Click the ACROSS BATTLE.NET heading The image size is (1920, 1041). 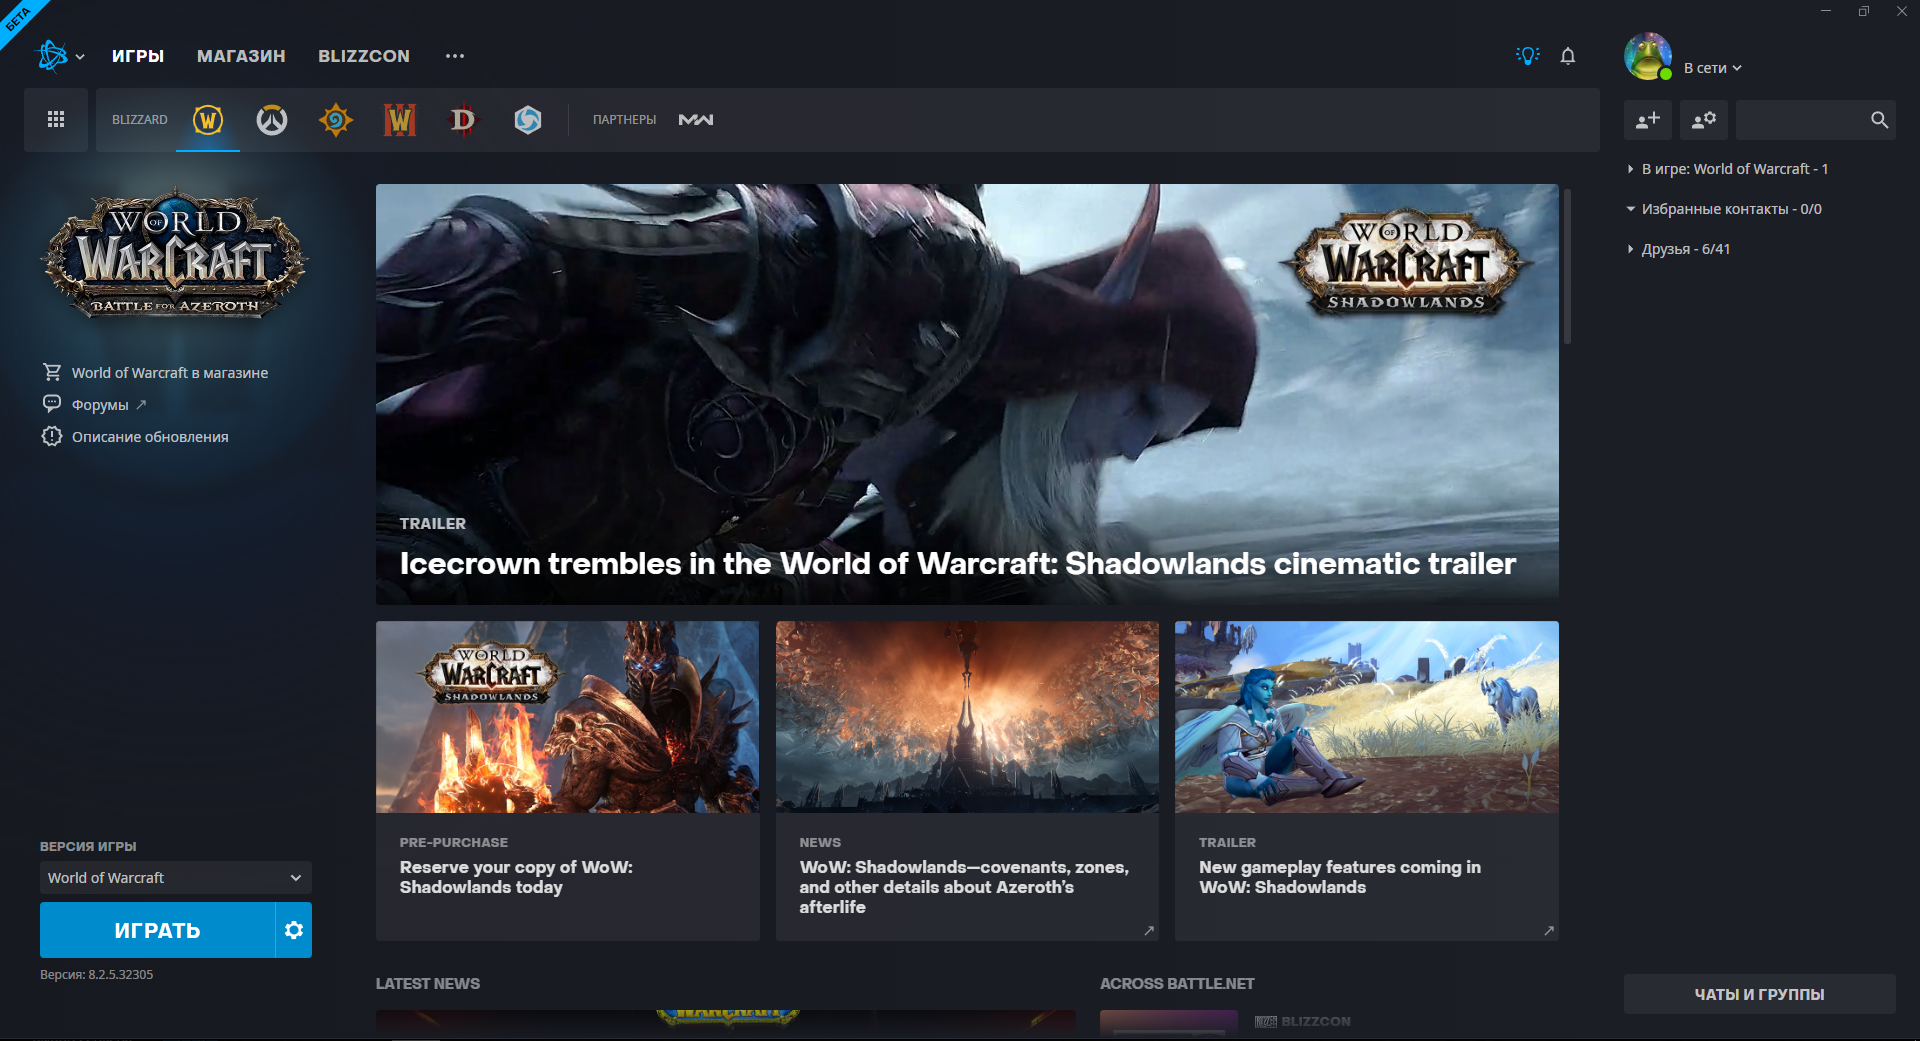click(x=1177, y=984)
